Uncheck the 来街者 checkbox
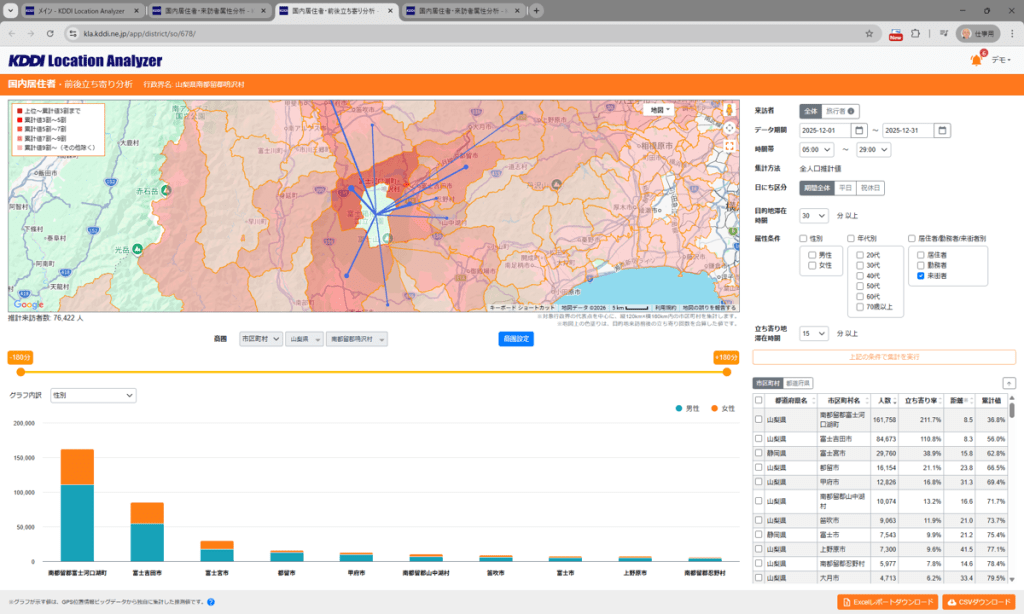Viewport: 1024px width, 614px height. coord(919,275)
